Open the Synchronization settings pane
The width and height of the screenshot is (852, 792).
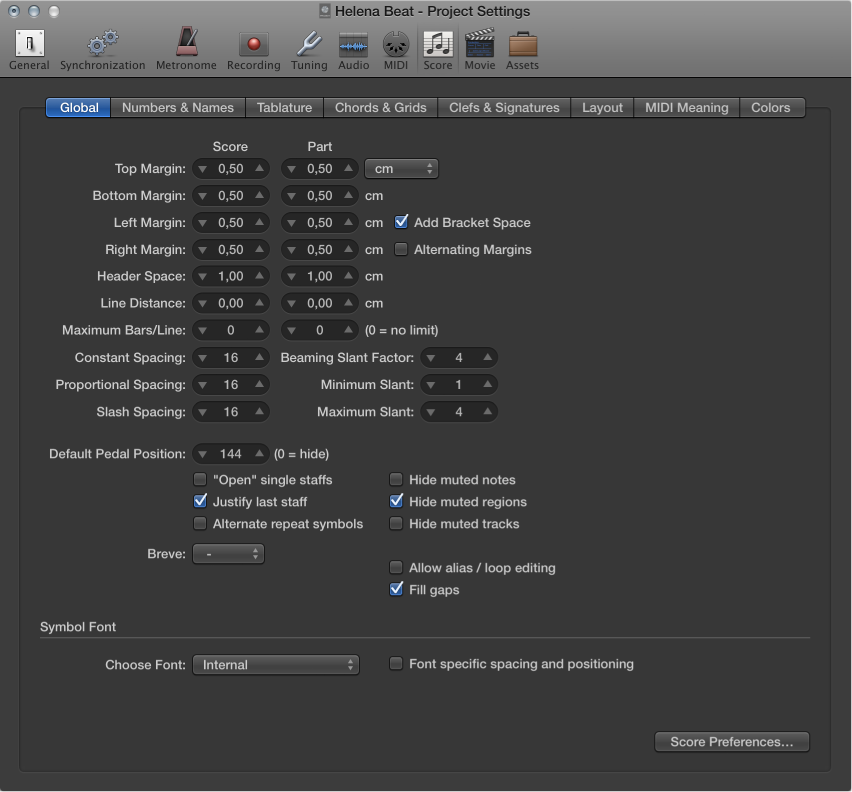pyautogui.click(x=101, y=45)
